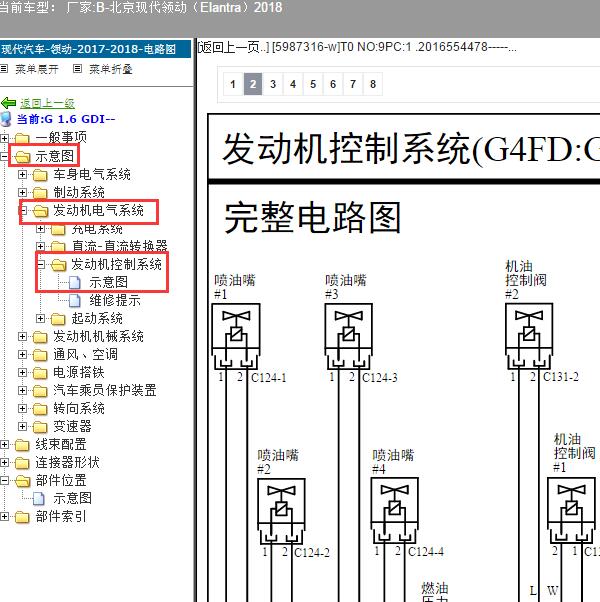This screenshot has height=602, width=600.
Task: Go to page 5 of diagram
Action: coord(313,84)
